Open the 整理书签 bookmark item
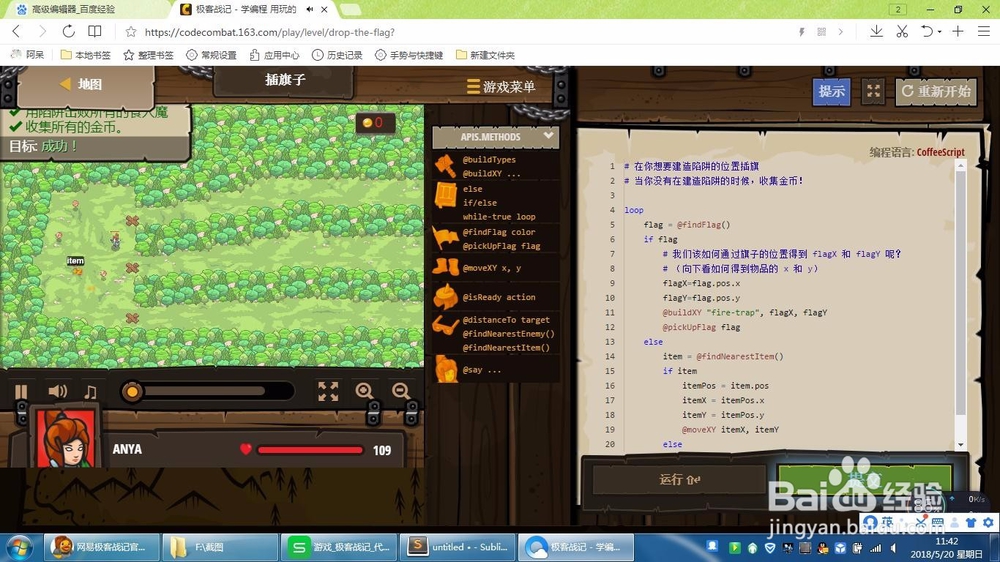1000x562 pixels. click(148, 55)
